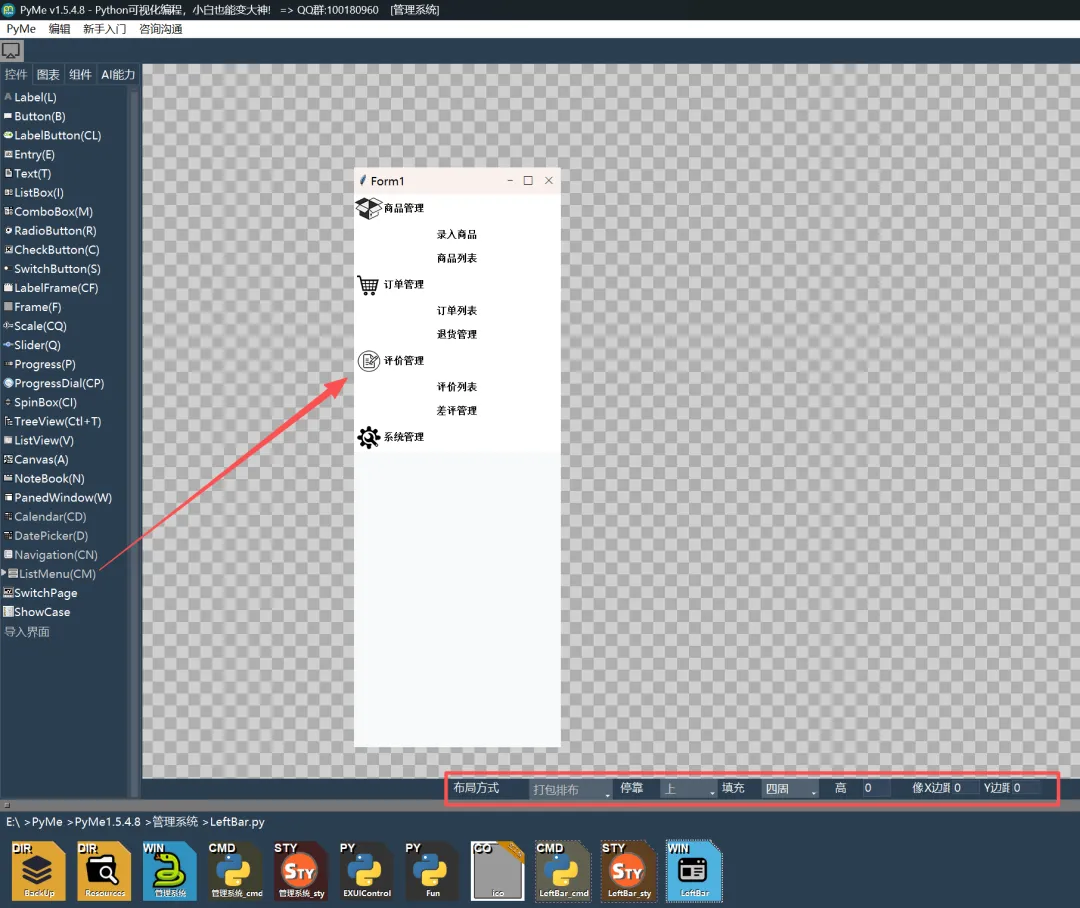Select the ico file icon
The height and width of the screenshot is (908, 1080).
pos(497,871)
